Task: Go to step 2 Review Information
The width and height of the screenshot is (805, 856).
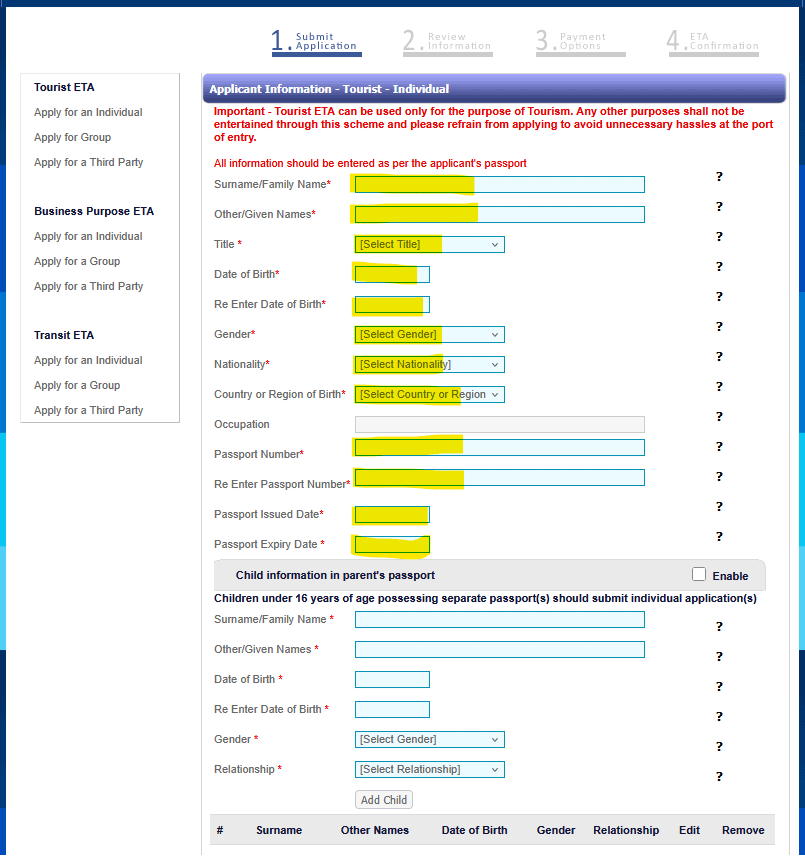Action: click(x=448, y=43)
